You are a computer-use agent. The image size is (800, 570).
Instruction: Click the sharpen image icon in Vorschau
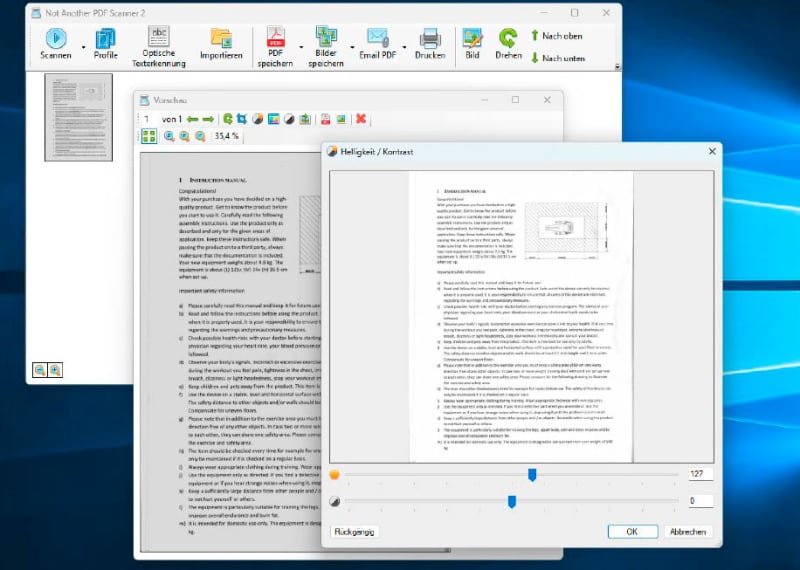(x=305, y=119)
